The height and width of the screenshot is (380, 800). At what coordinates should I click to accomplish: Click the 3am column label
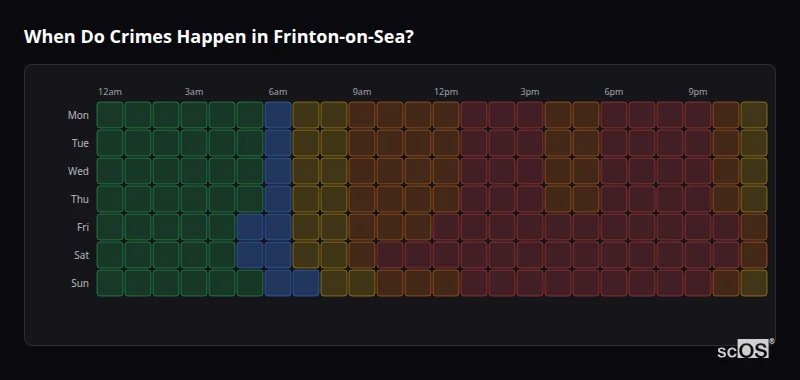point(194,92)
